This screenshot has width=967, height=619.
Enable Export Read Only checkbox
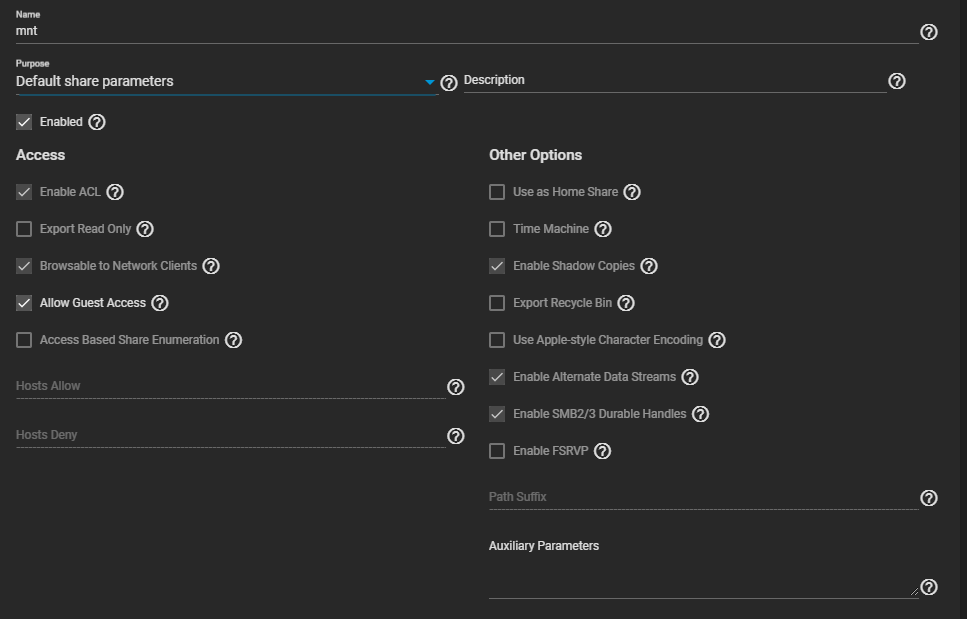(24, 229)
